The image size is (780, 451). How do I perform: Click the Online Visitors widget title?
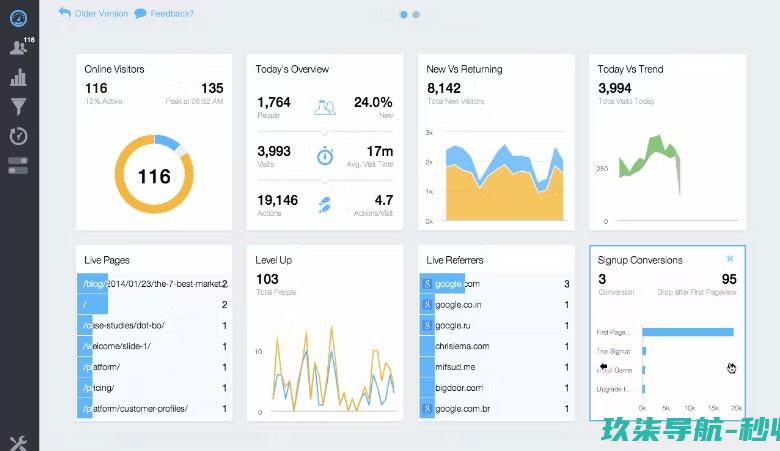114,69
